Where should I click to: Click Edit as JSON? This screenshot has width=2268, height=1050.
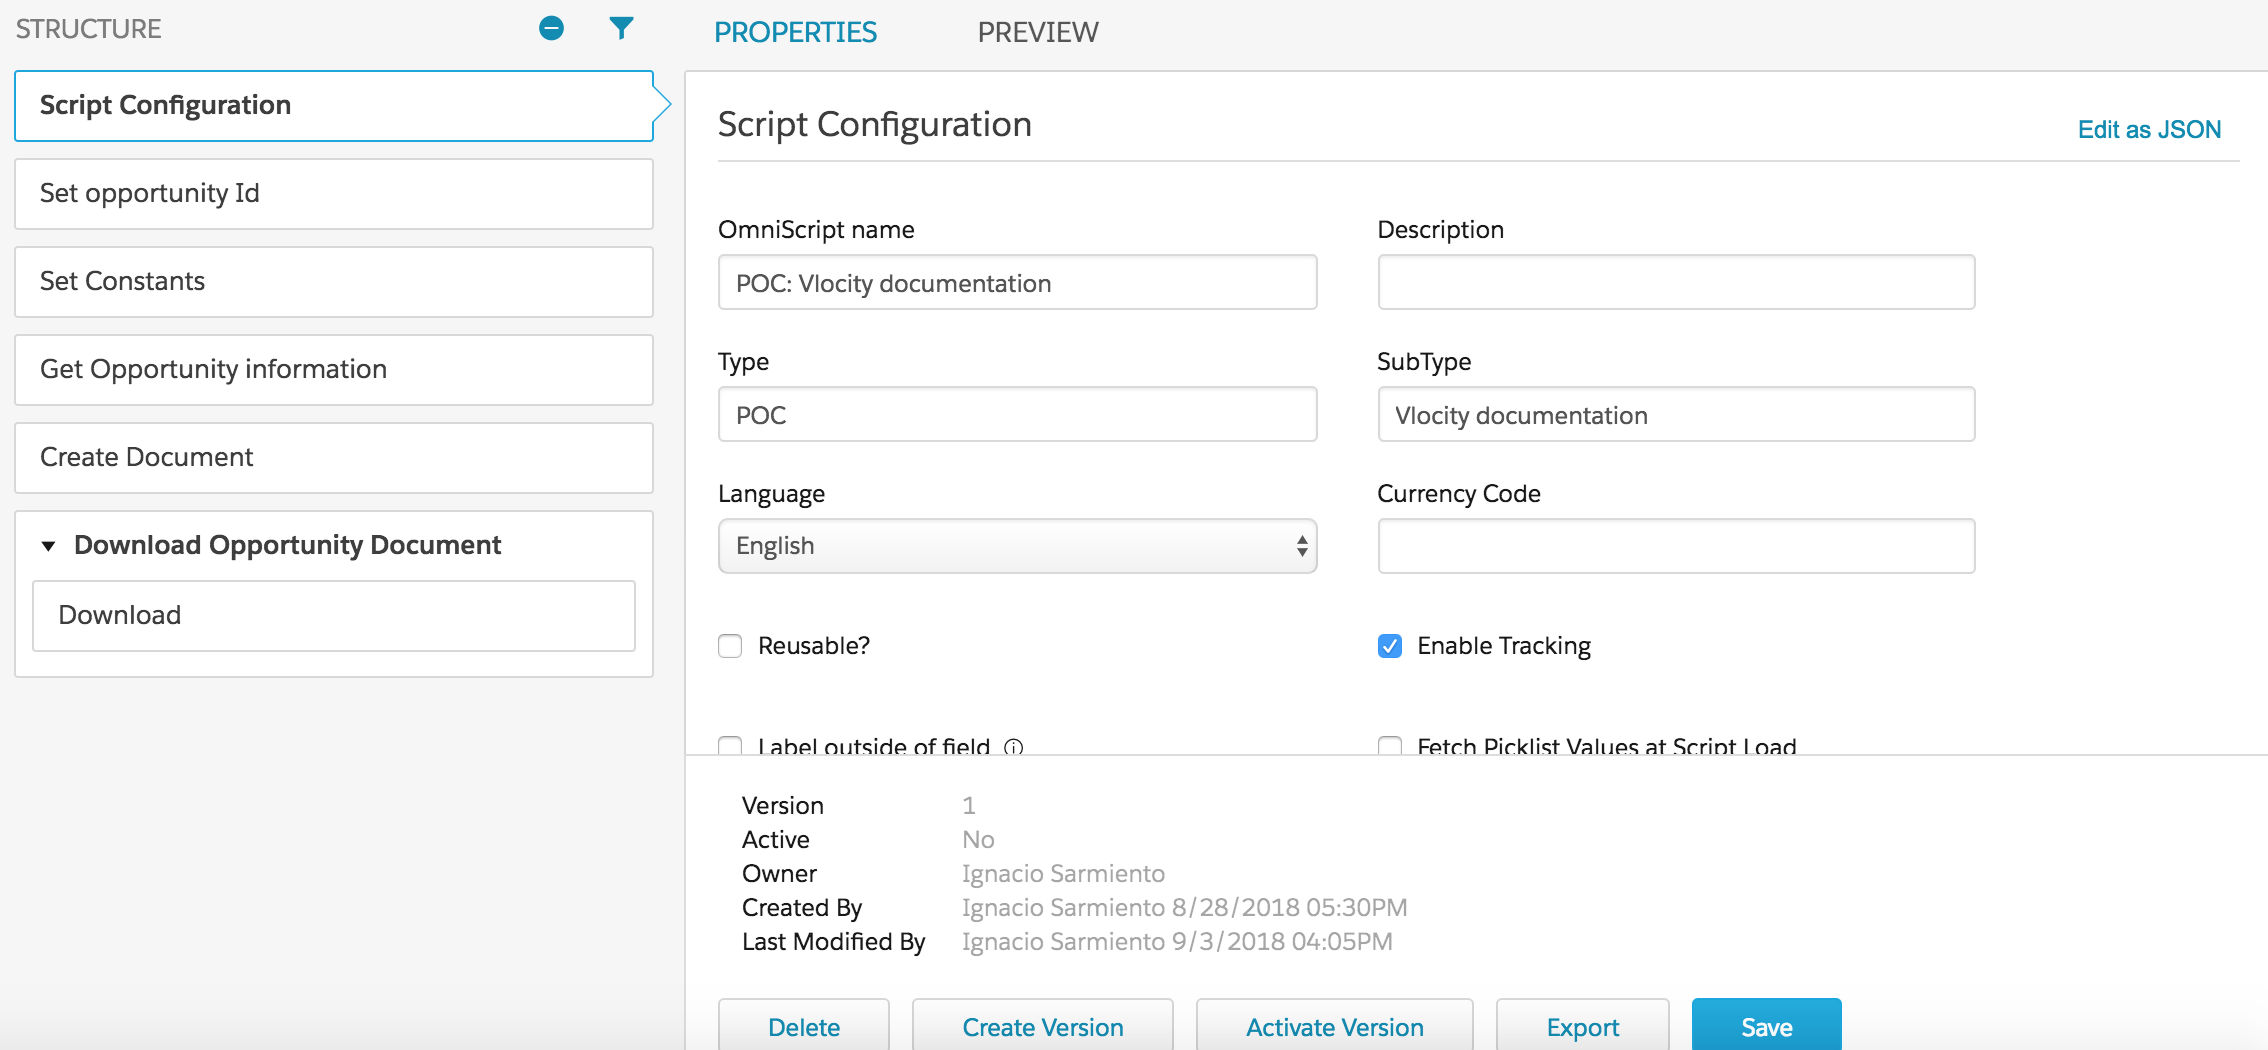(2148, 128)
